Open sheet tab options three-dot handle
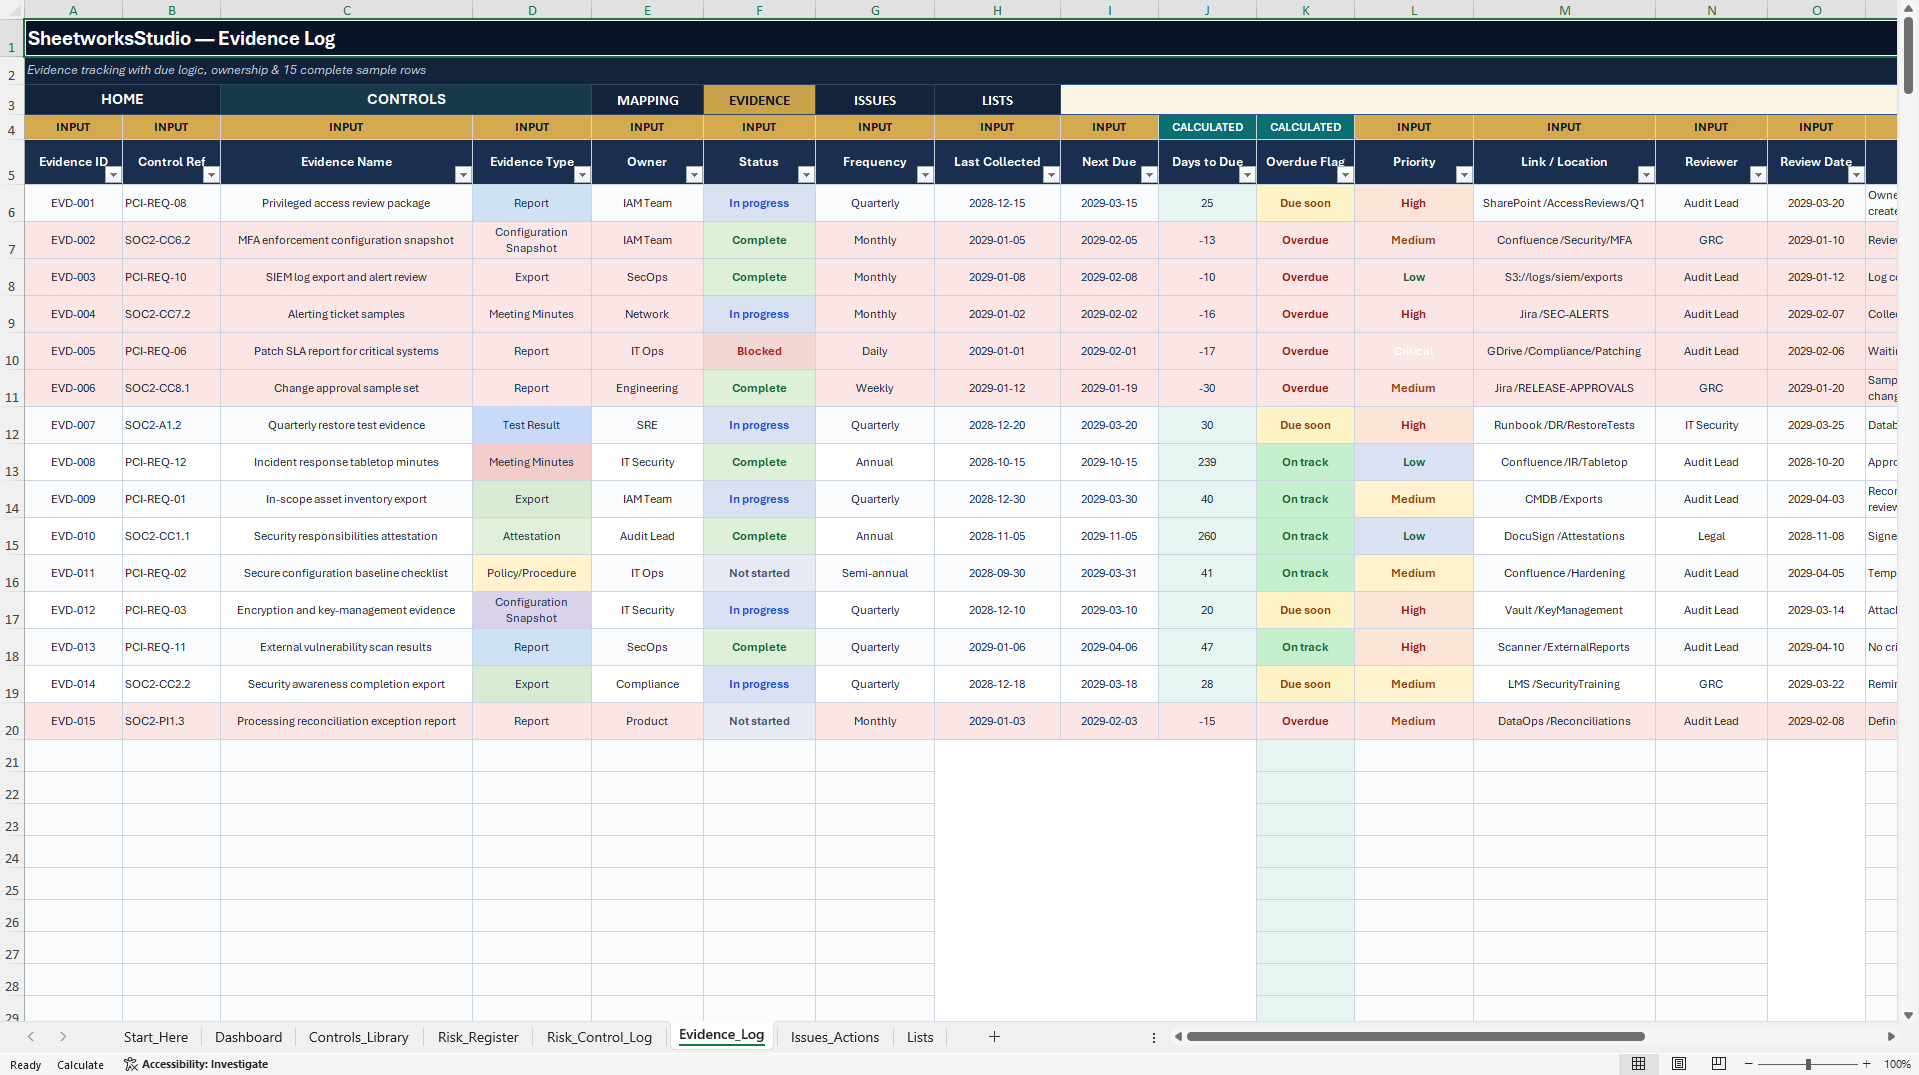Viewport: 1919px width, 1075px height. tap(1153, 1037)
